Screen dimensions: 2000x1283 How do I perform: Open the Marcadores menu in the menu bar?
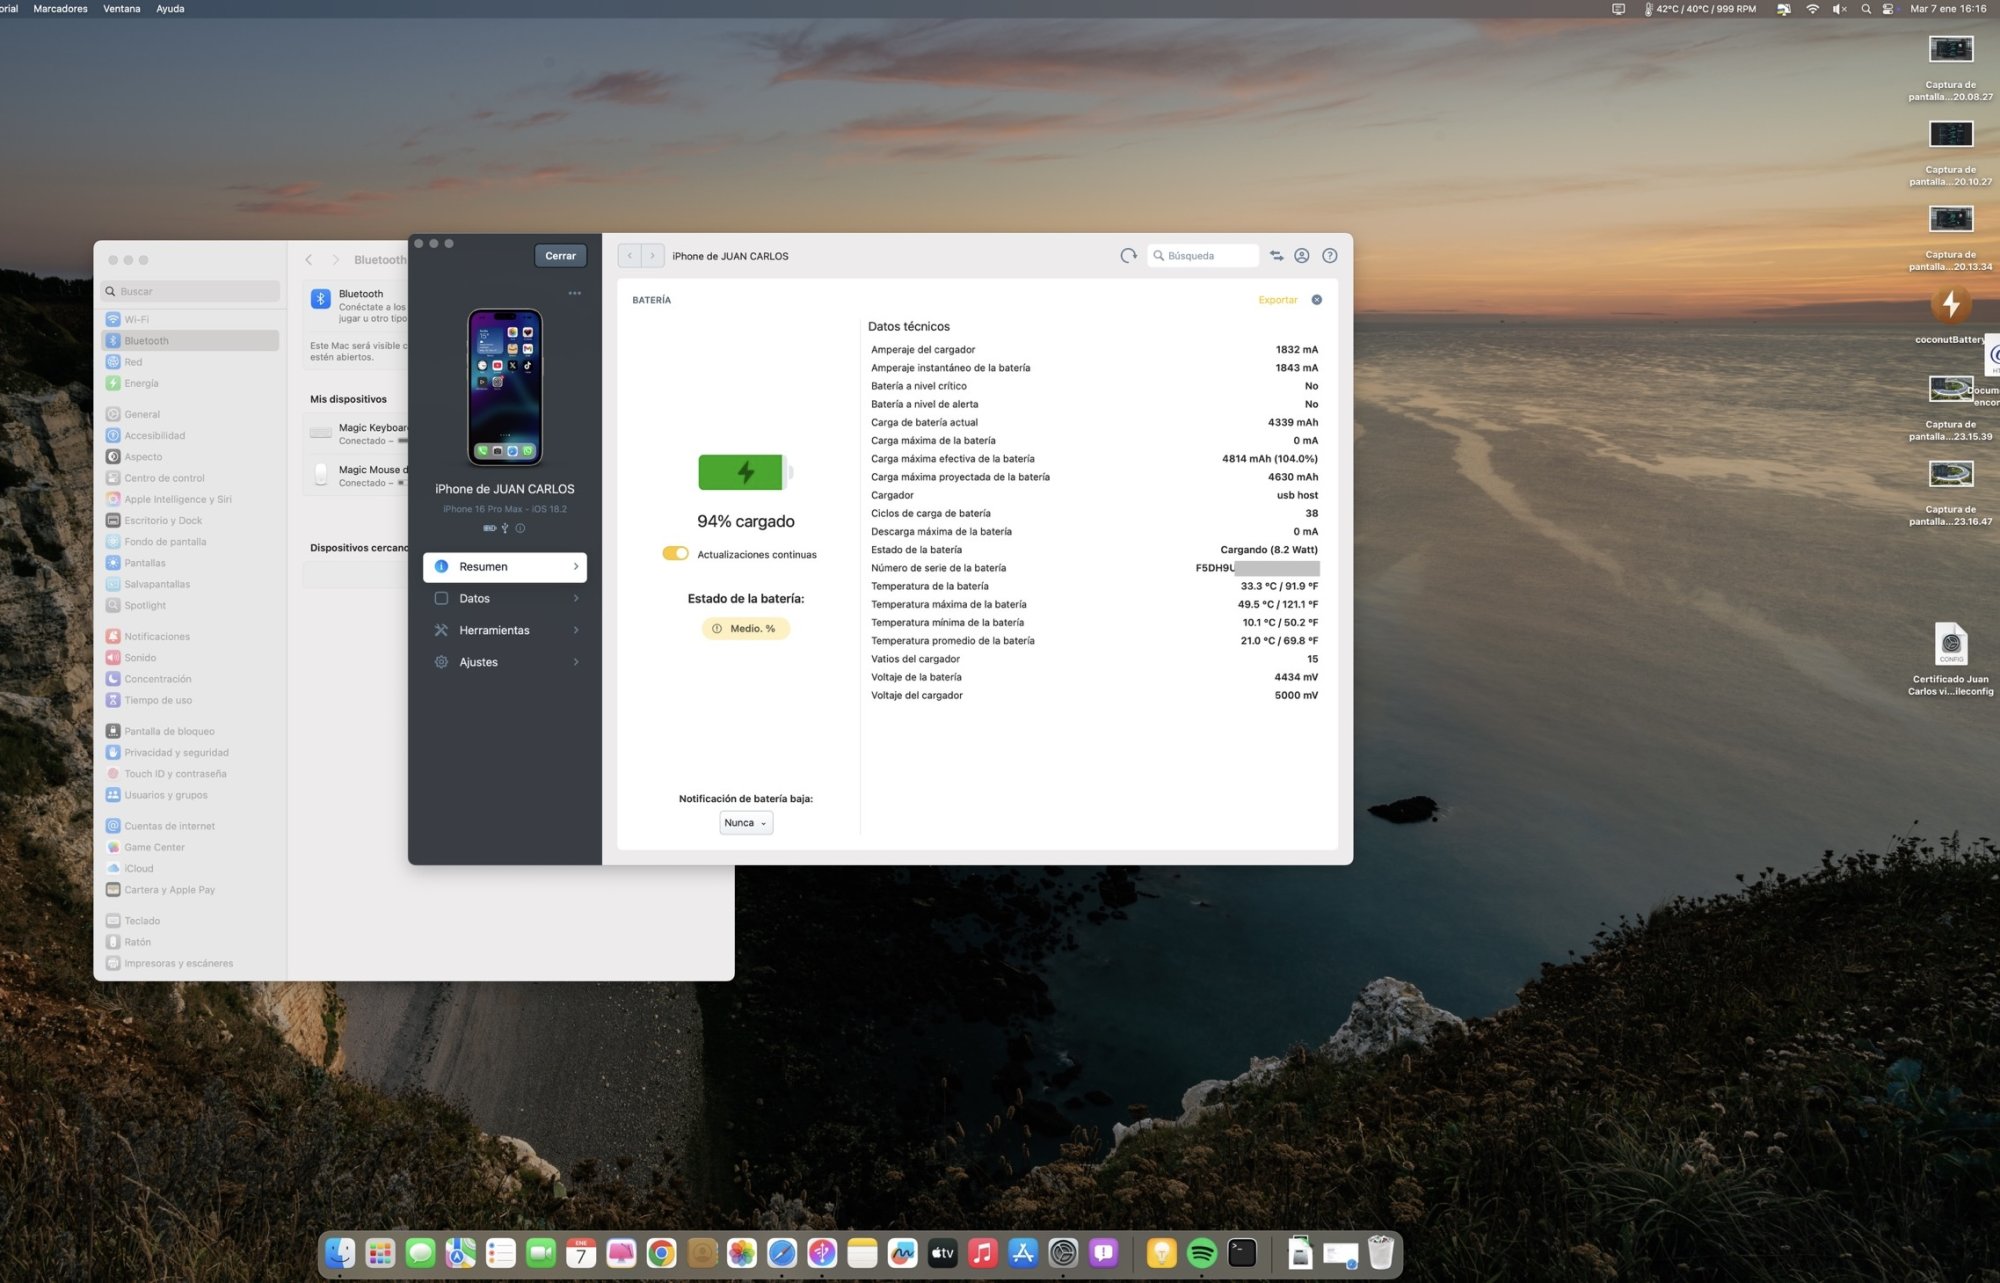pos(60,9)
